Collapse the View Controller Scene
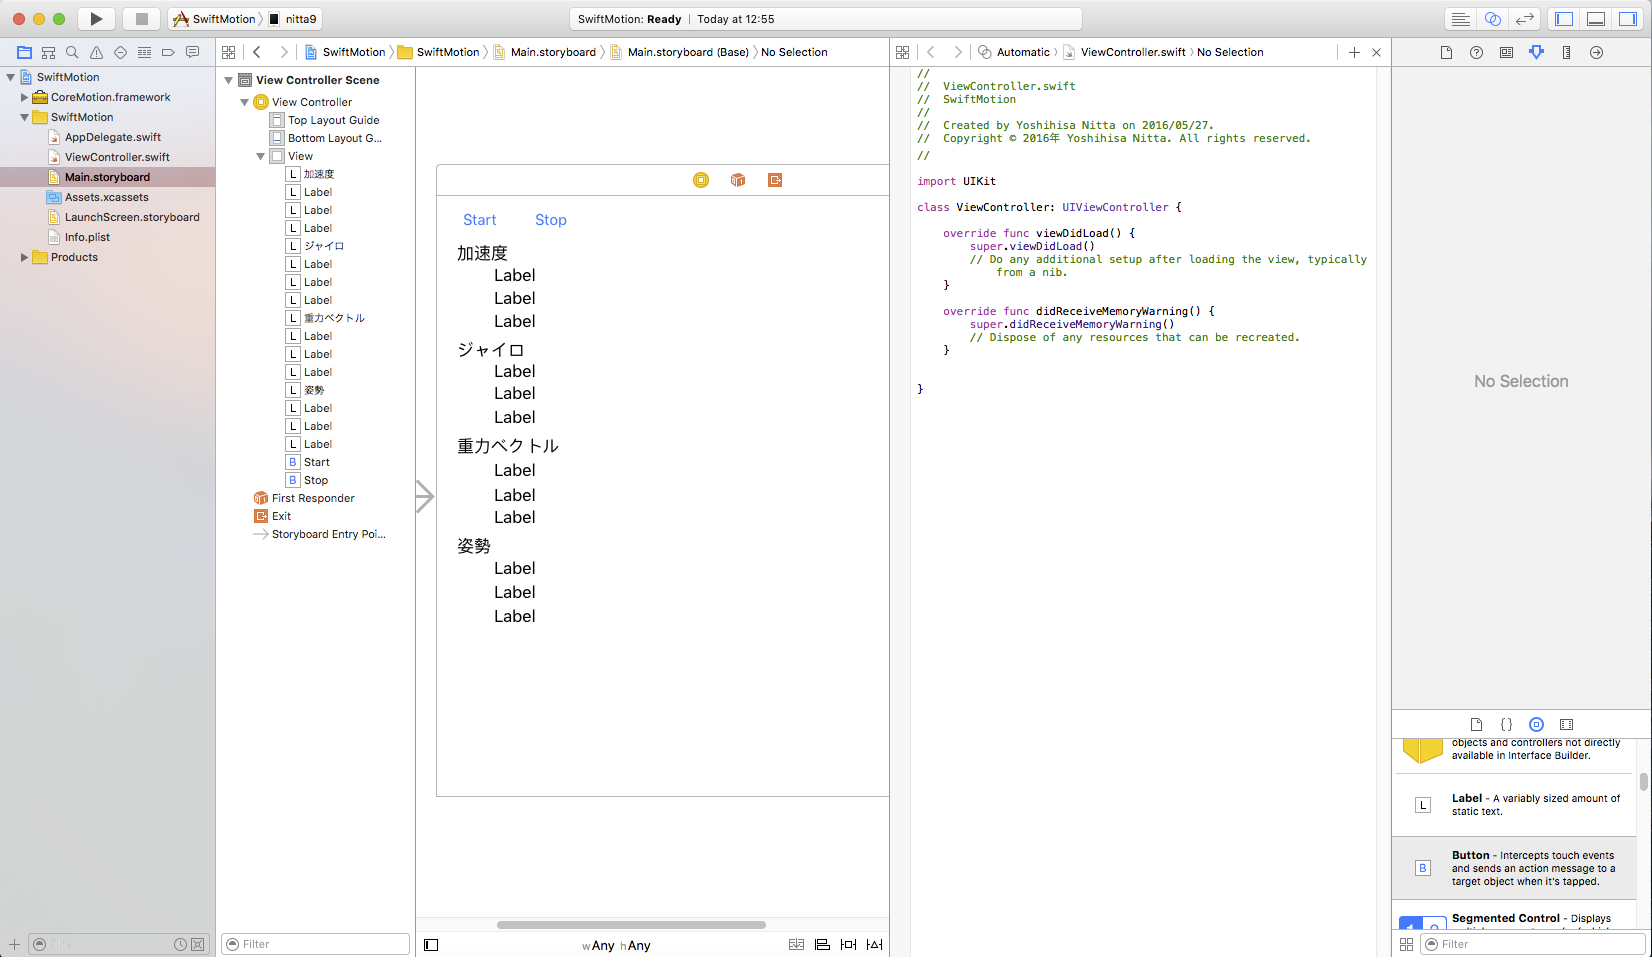This screenshot has height=957, width=1652. pos(229,80)
